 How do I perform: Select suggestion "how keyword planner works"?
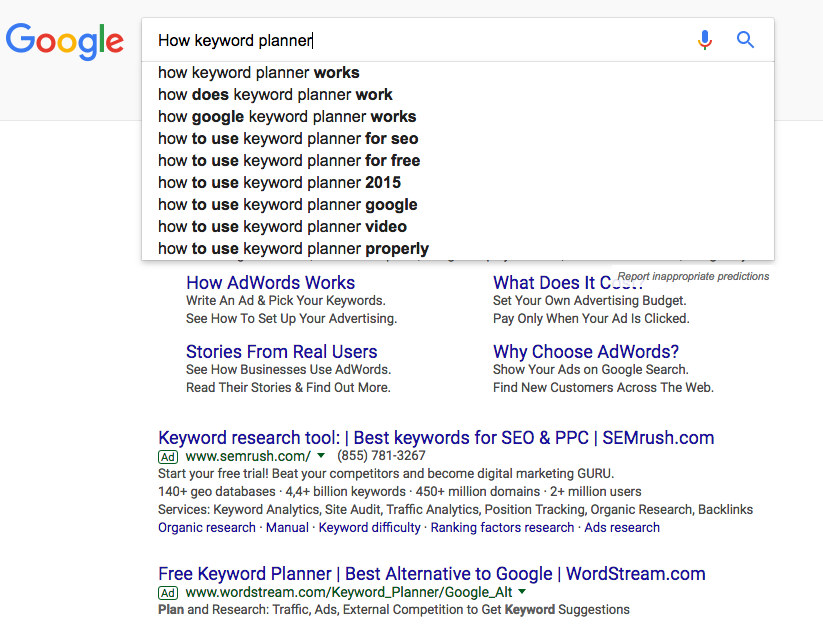(458, 72)
